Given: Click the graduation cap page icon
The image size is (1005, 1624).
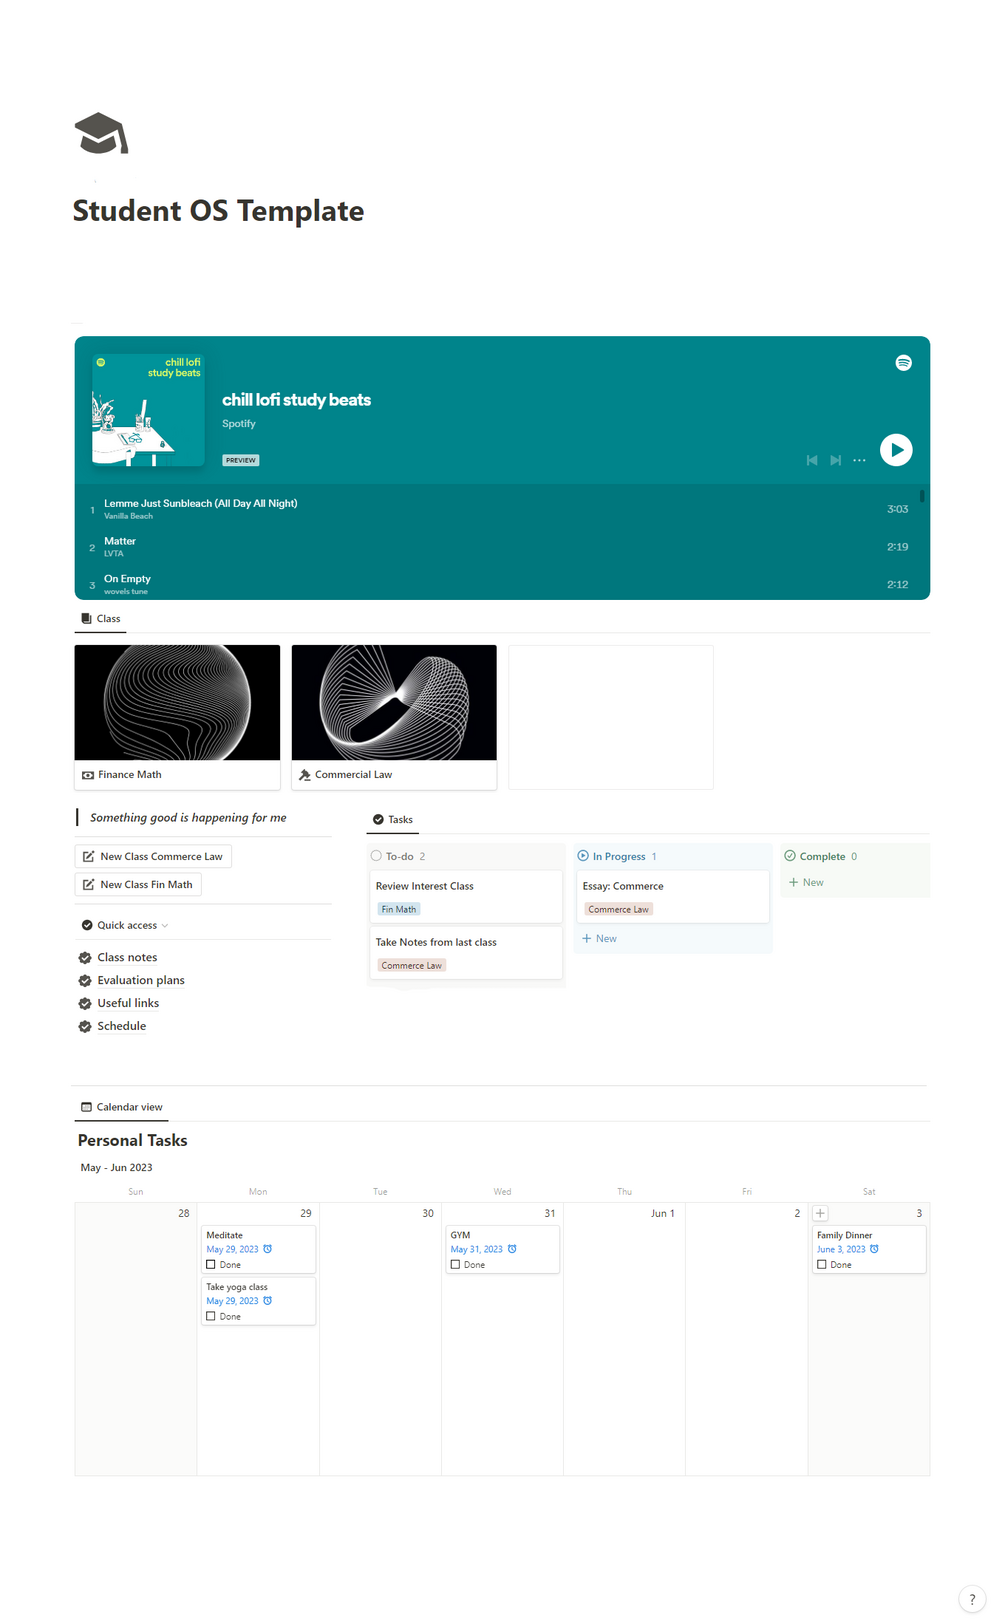Looking at the screenshot, I should pos(102,134).
